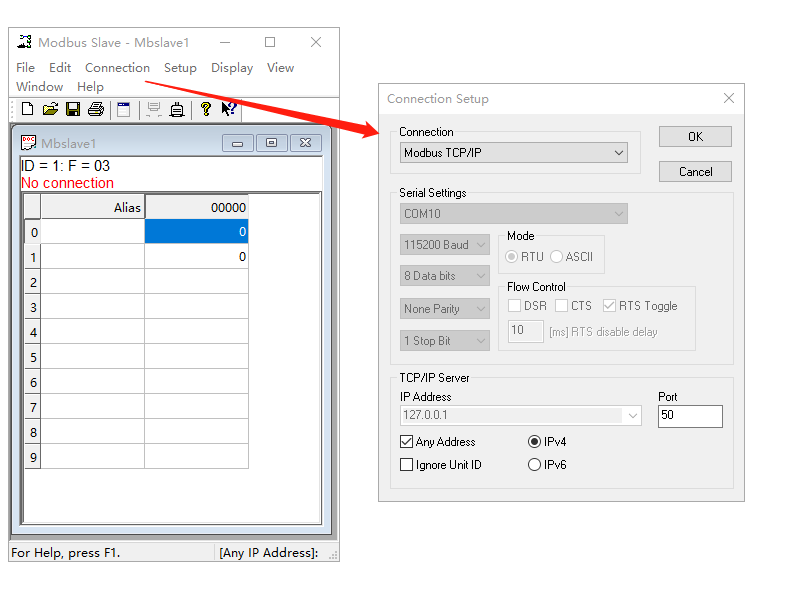Click the Print toolbar icon
806x604 pixels.
95,109
